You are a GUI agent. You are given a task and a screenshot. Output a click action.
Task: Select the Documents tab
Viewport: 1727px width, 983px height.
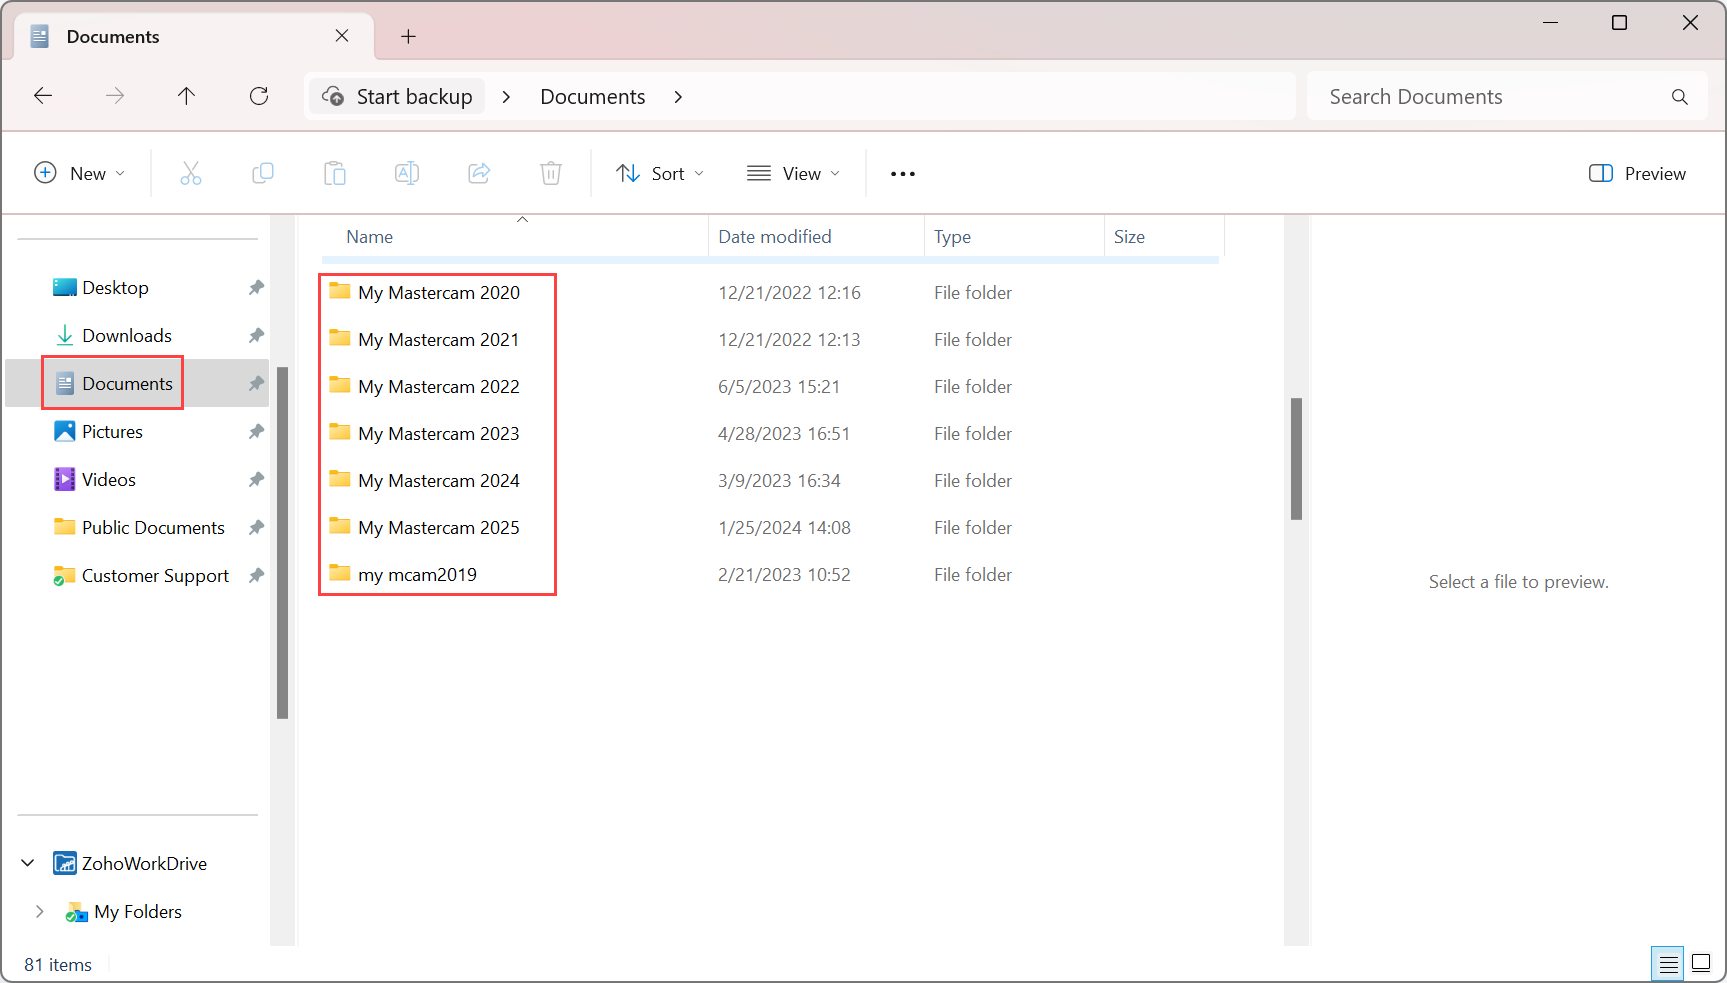pos(193,37)
